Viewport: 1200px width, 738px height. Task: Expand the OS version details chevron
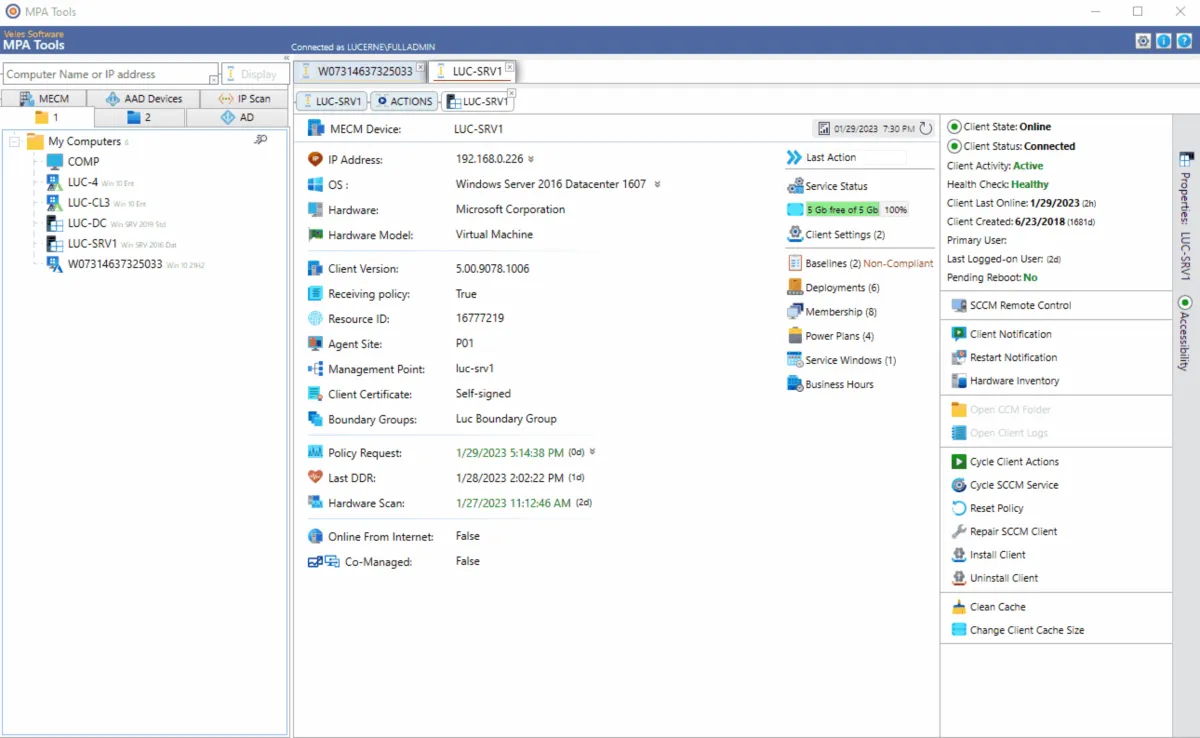(657, 184)
